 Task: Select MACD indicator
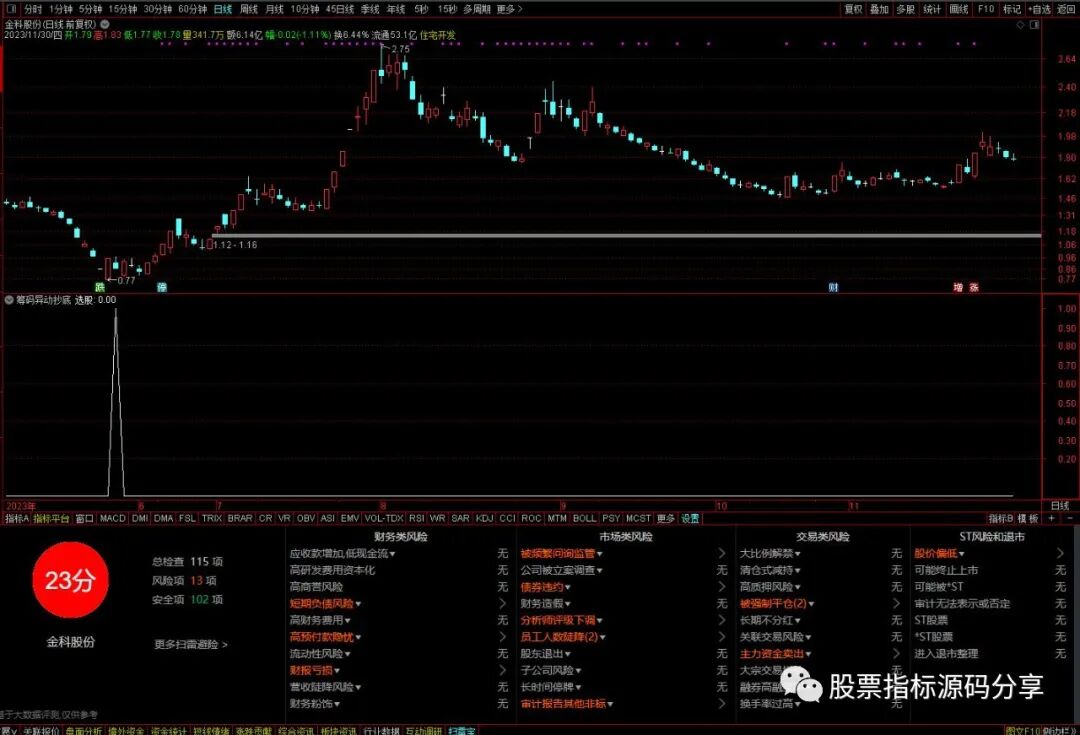113,518
